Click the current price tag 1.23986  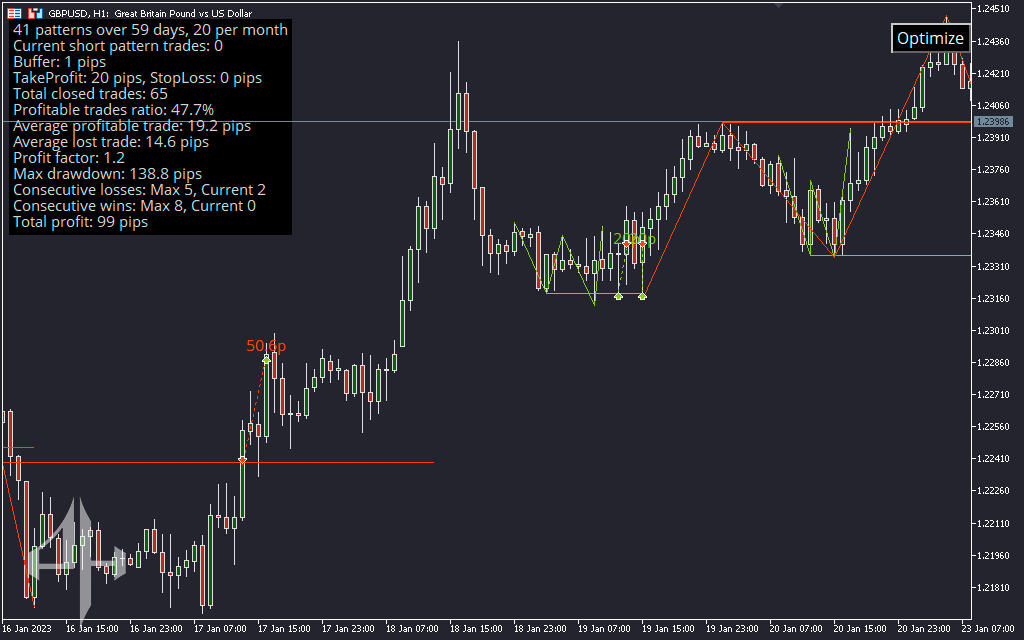pyautogui.click(x=993, y=121)
